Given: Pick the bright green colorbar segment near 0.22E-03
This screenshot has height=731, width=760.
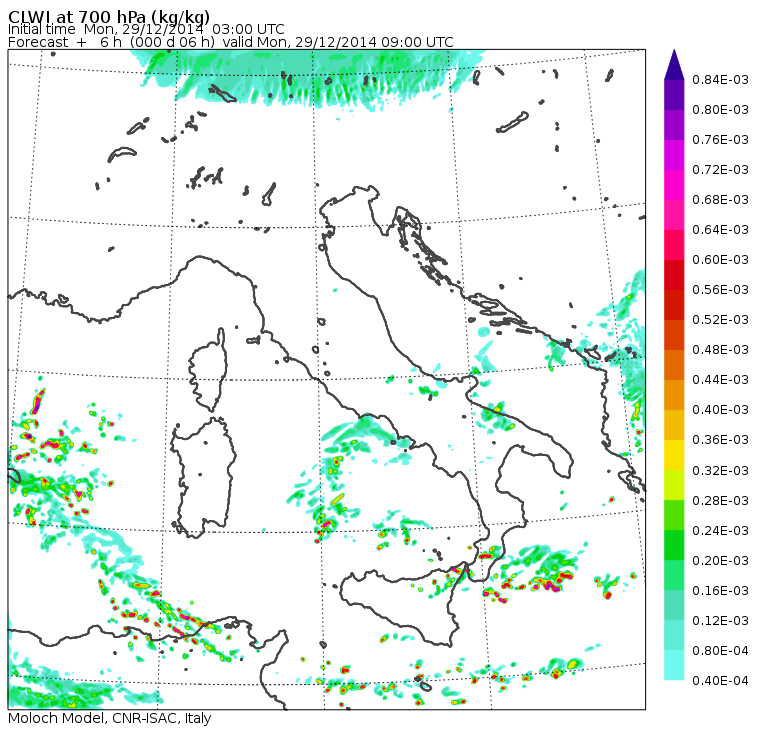Looking at the screenshot, I should [674, 545].
